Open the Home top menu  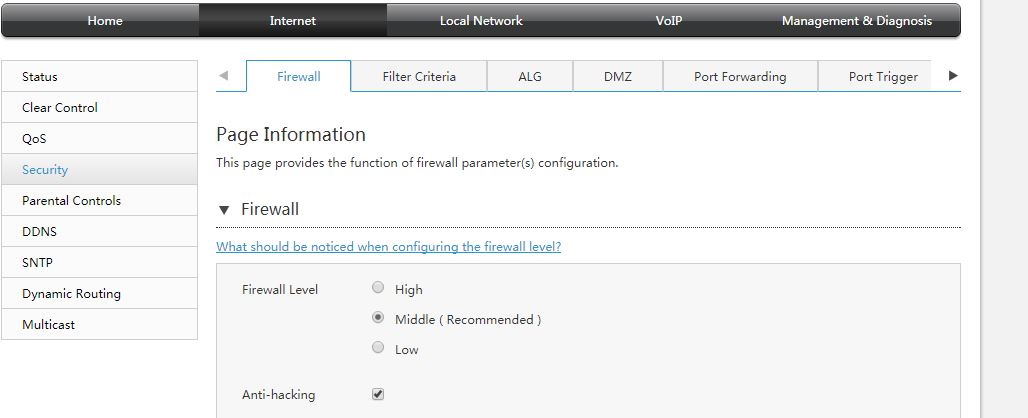(105, 20)
